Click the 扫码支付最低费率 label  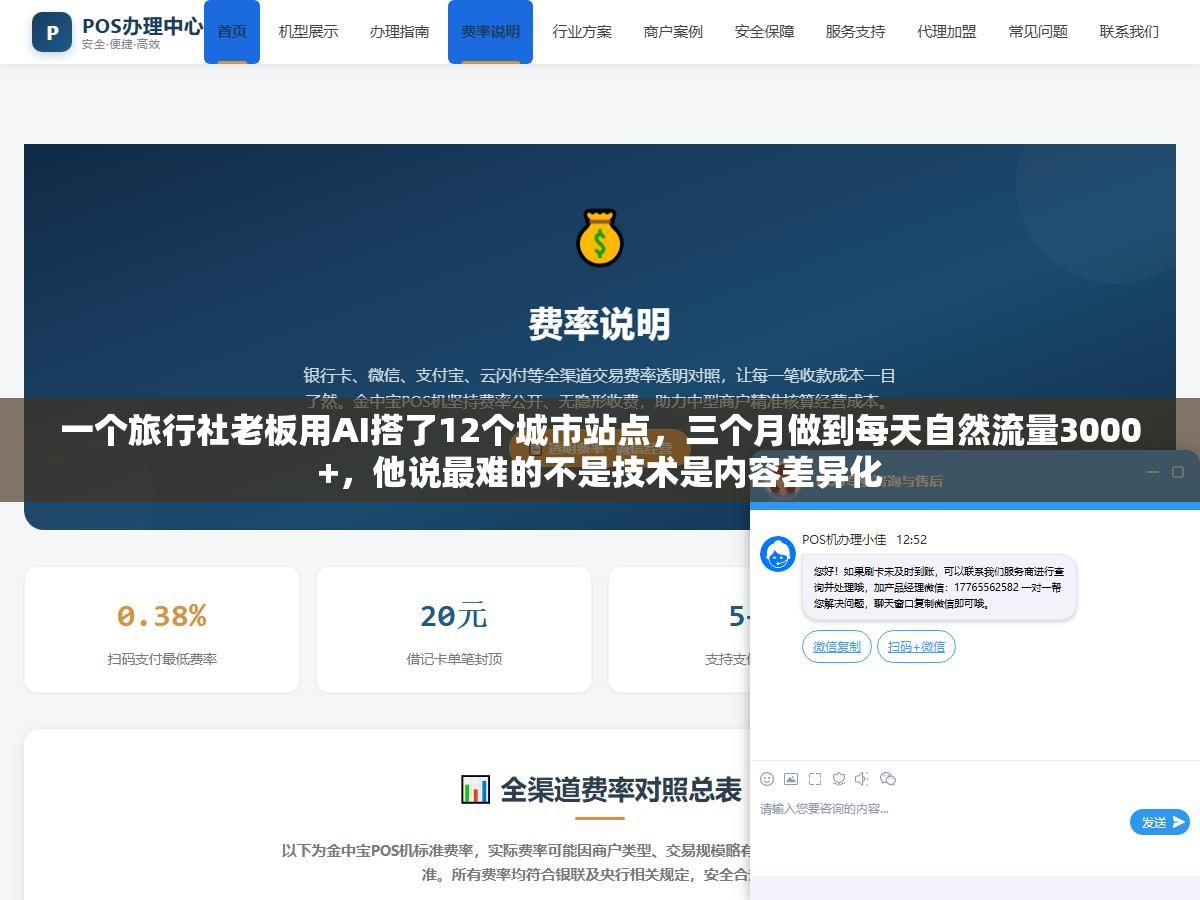click(x=162, y=659)
